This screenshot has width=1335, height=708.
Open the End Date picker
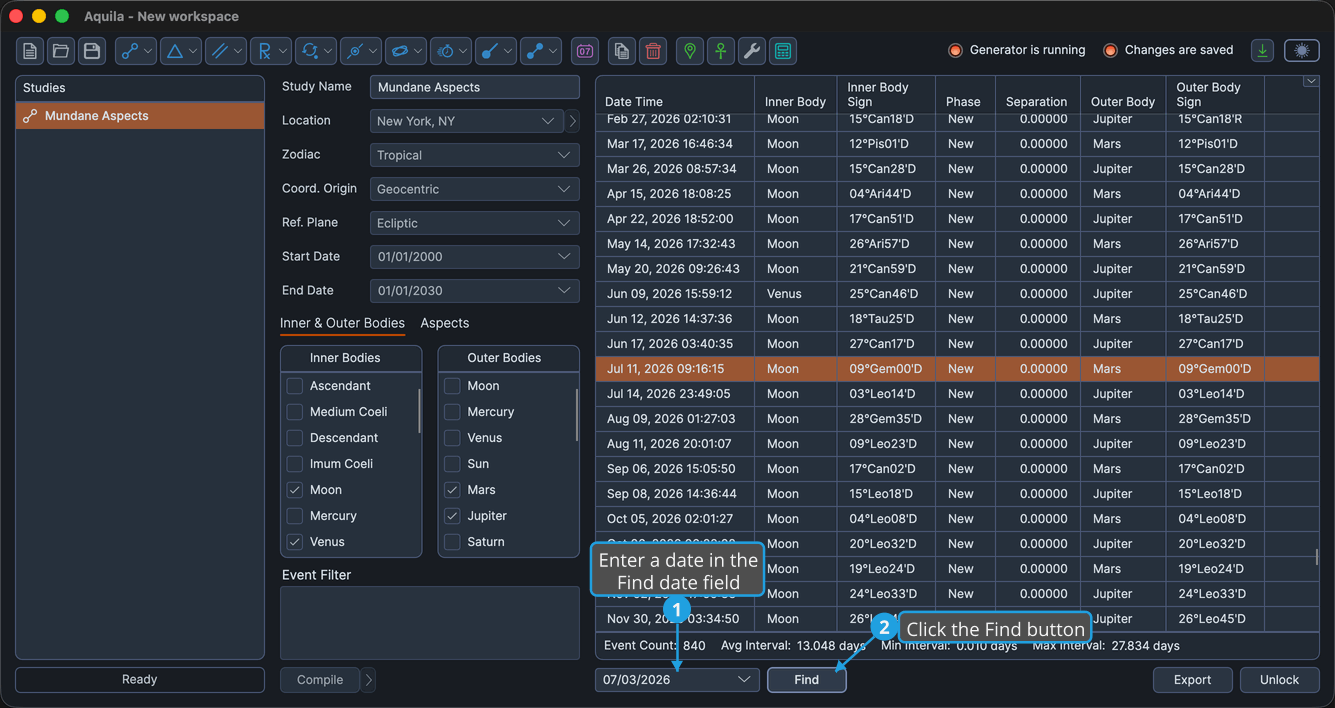475,291
